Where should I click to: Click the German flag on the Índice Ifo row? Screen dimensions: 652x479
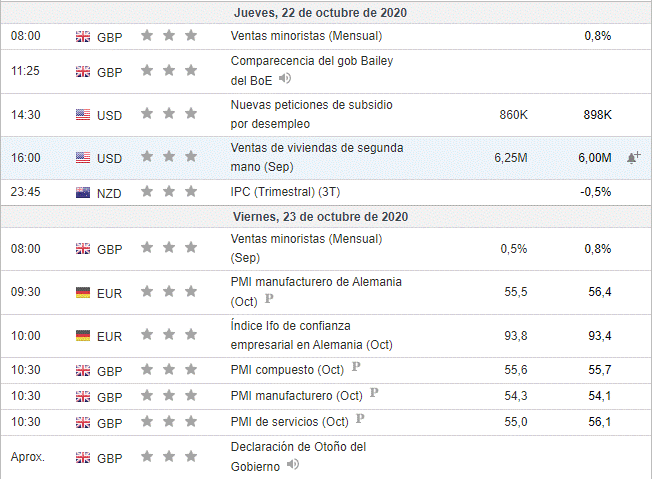coord(83,335)
